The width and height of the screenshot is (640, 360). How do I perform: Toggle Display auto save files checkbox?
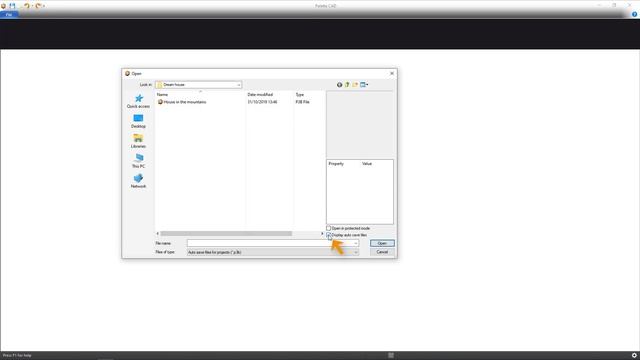(x=329, y=235)
